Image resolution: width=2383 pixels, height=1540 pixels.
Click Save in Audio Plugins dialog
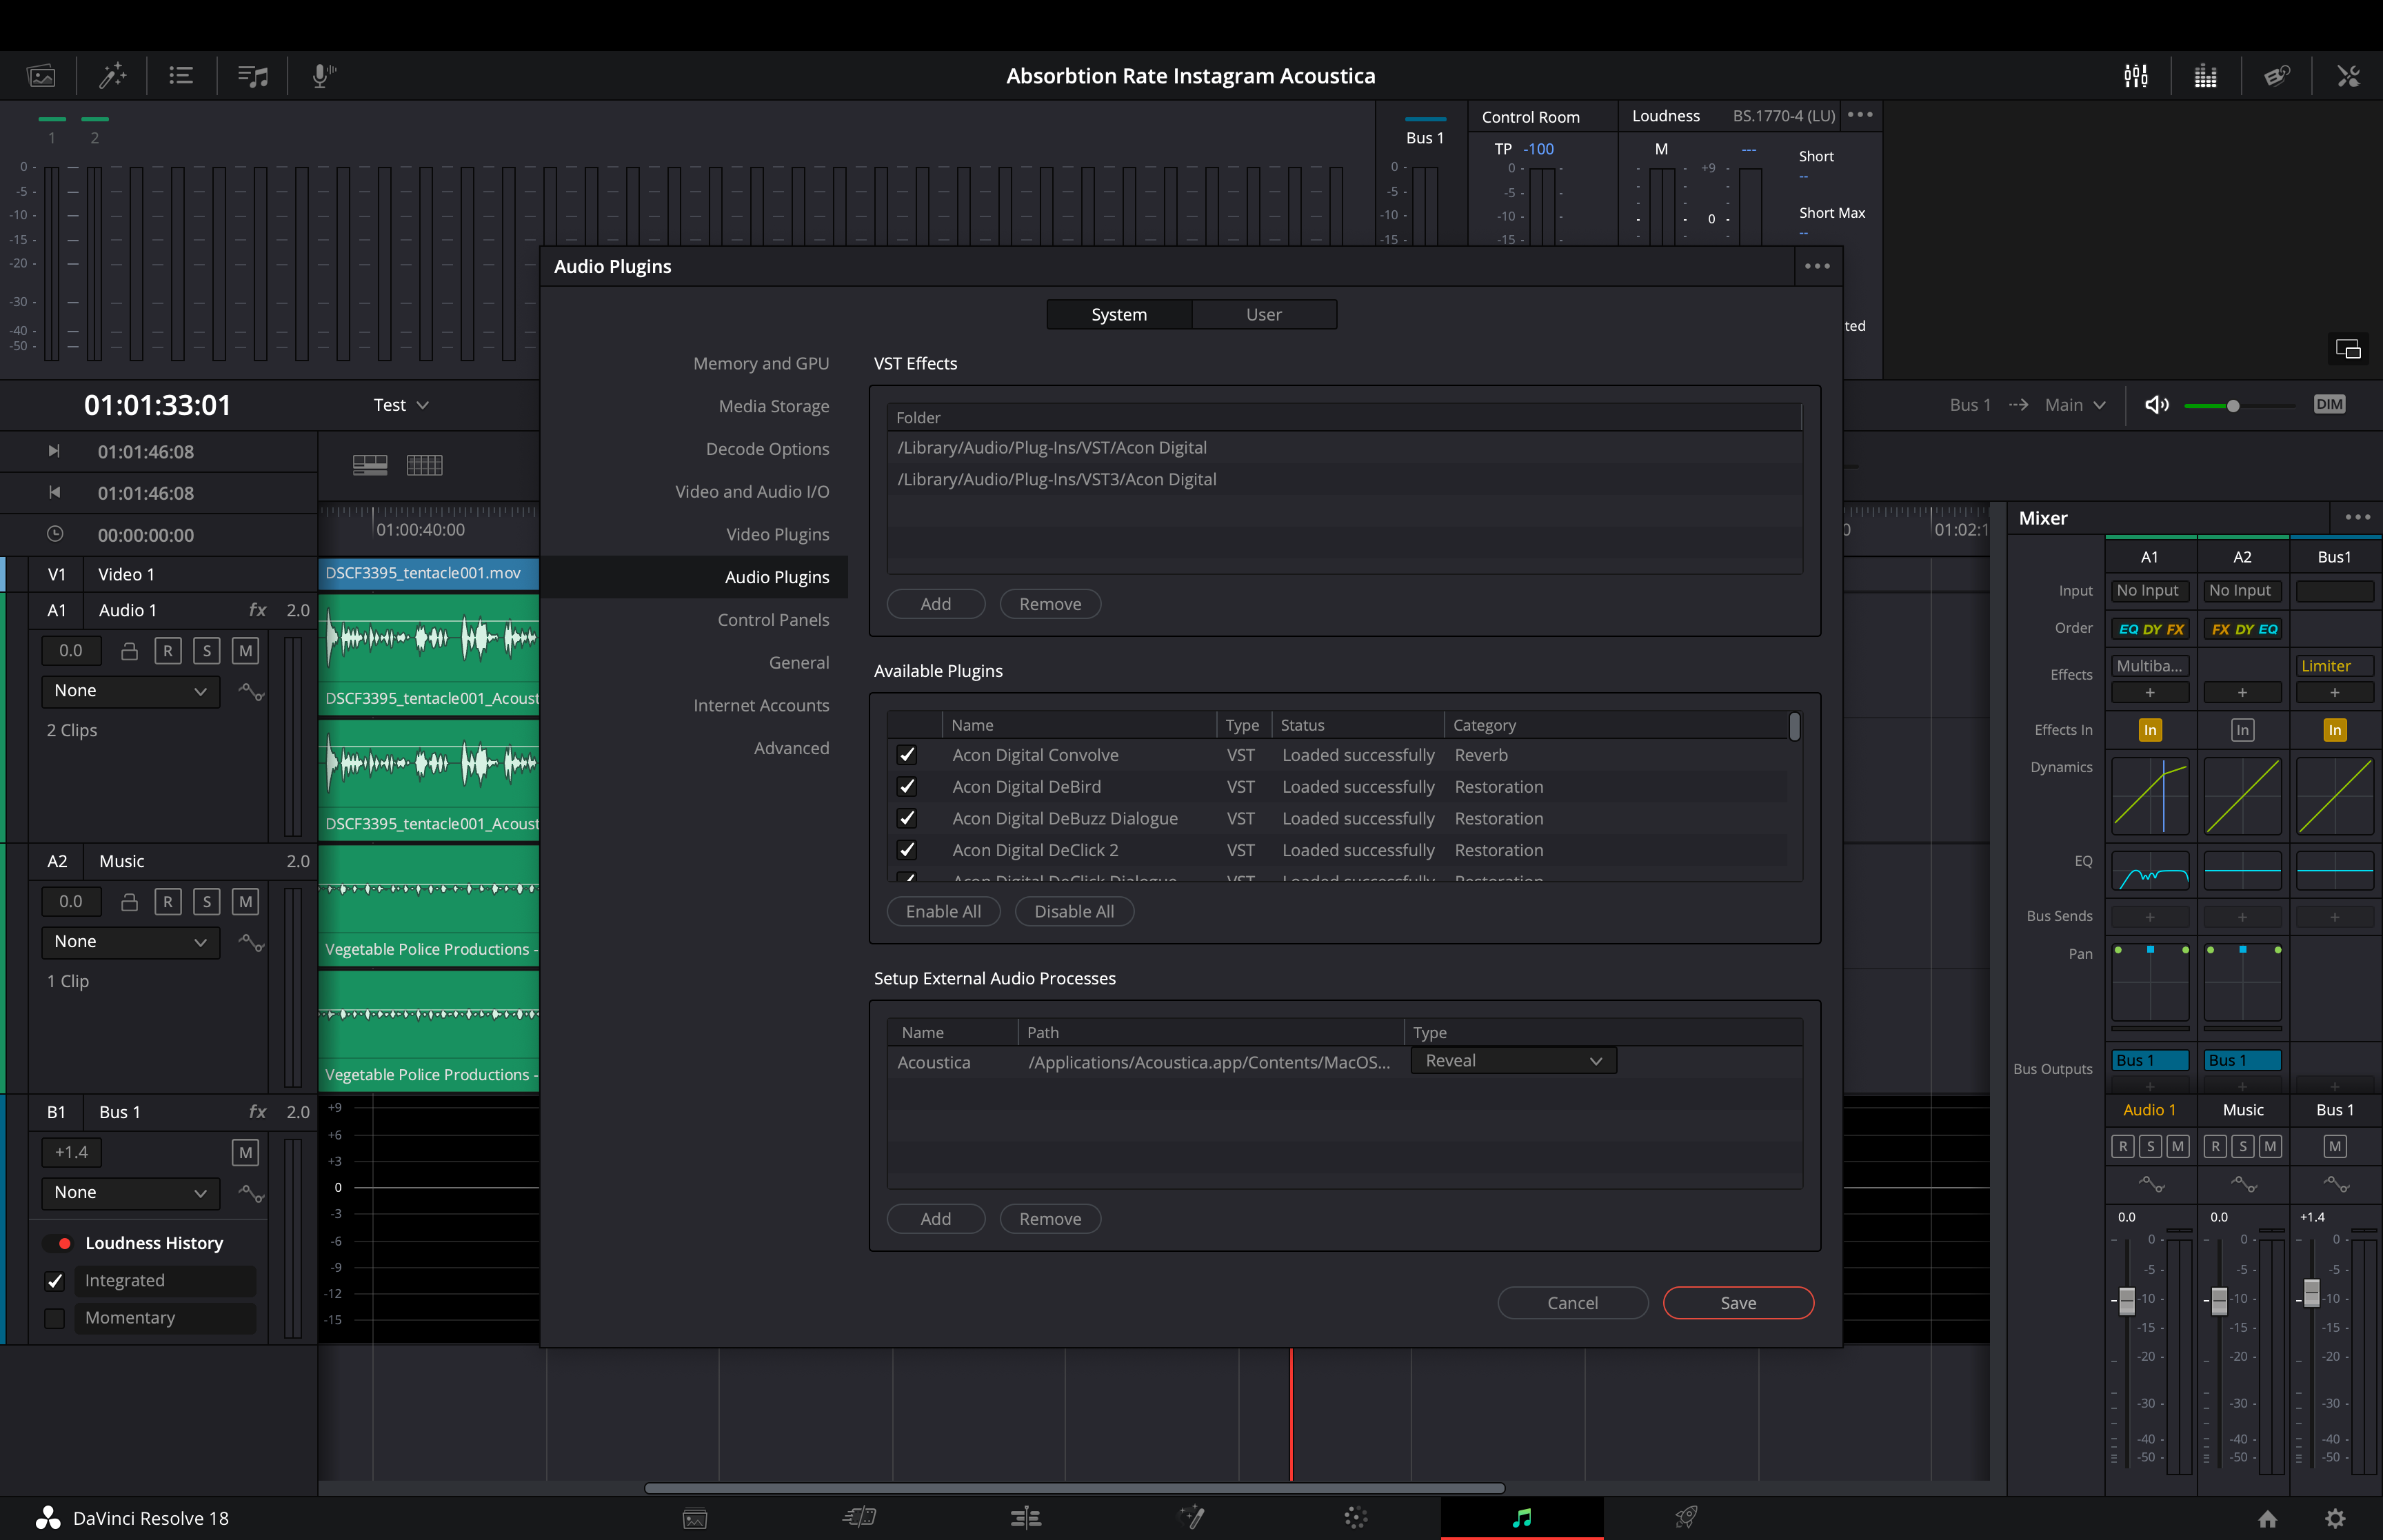(x=1738, y=1303)
